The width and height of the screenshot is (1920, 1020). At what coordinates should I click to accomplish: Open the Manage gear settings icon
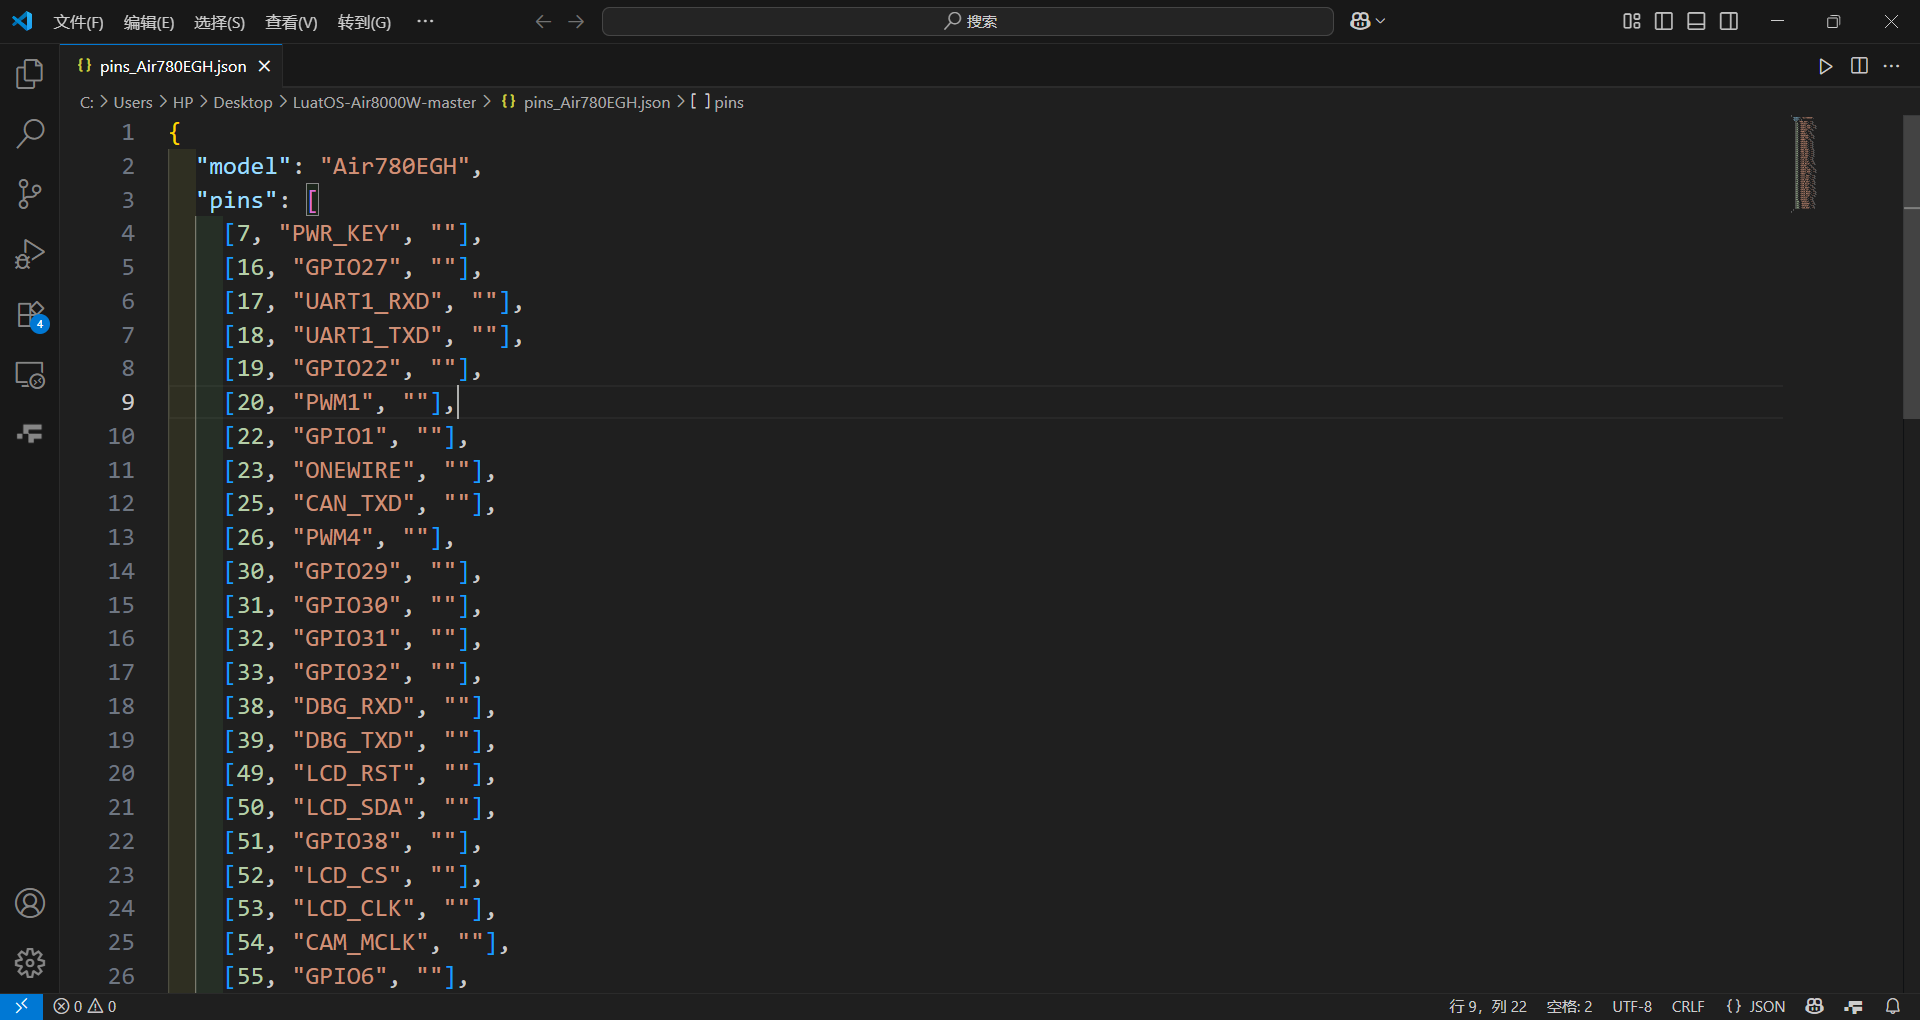(30, 963)
